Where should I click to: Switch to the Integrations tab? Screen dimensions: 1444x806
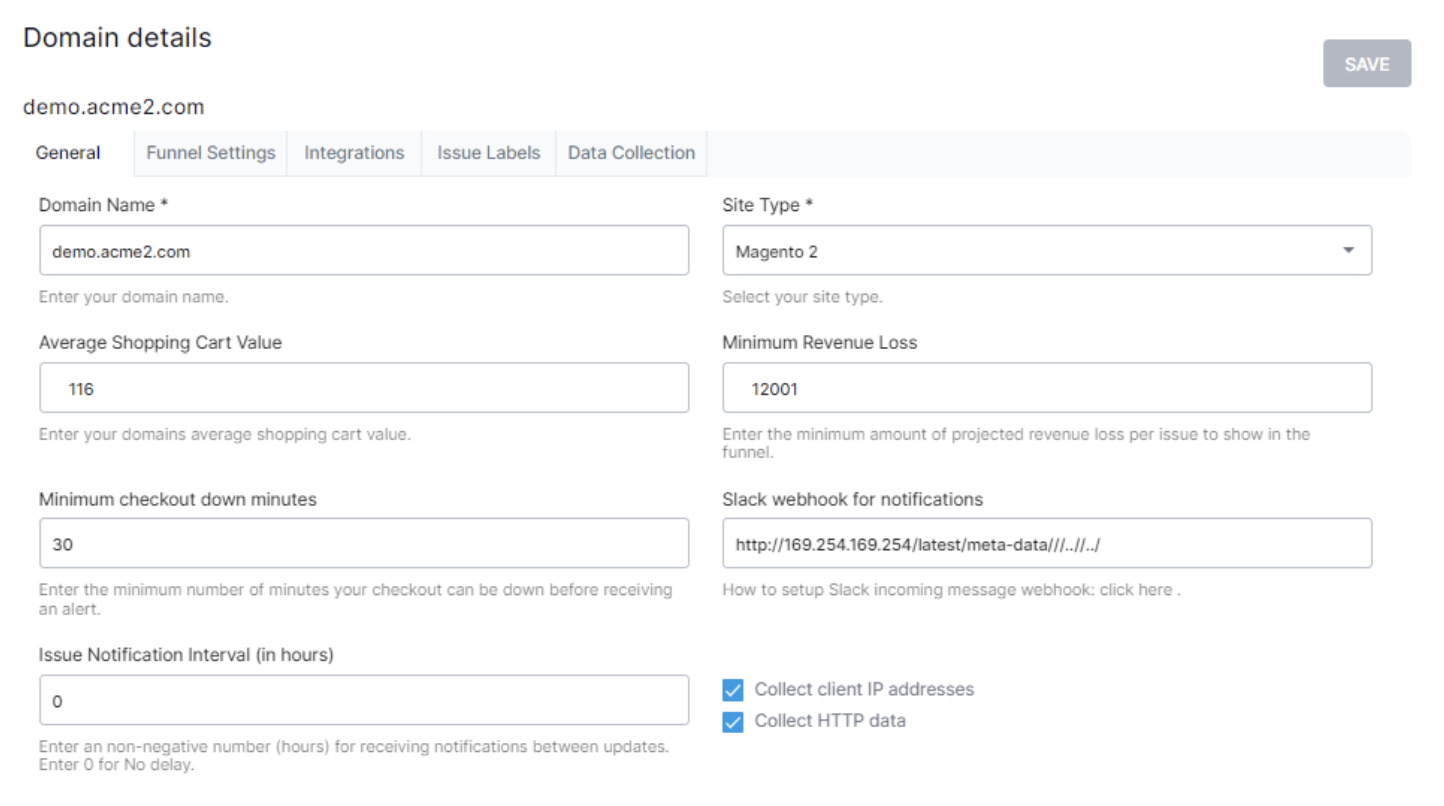354,153
